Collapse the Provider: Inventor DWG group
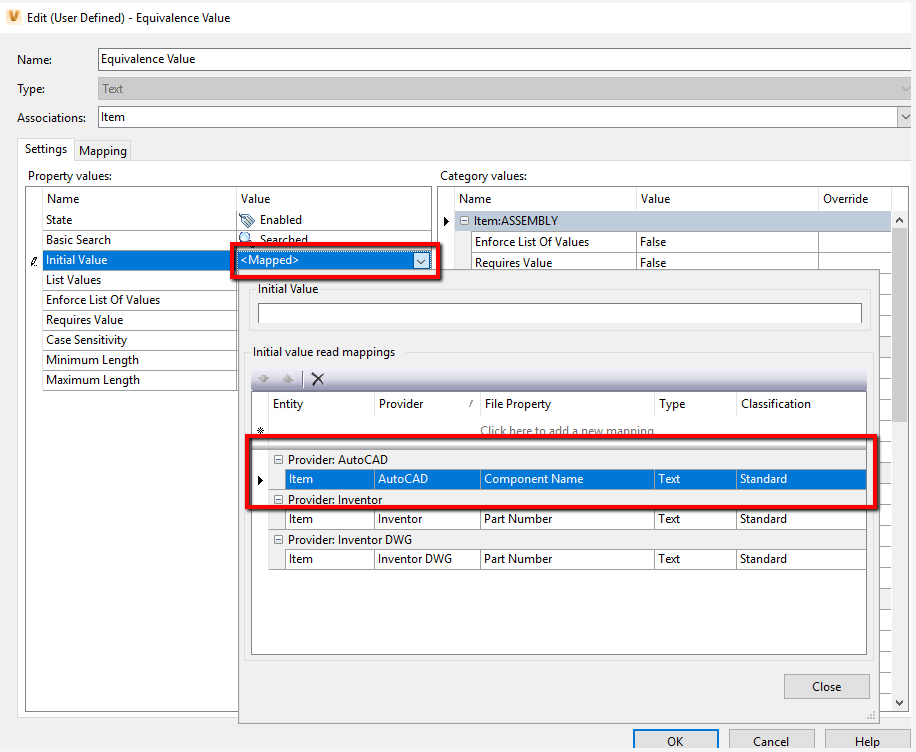This screenshot has width=916, height=752. pos(277,539)
